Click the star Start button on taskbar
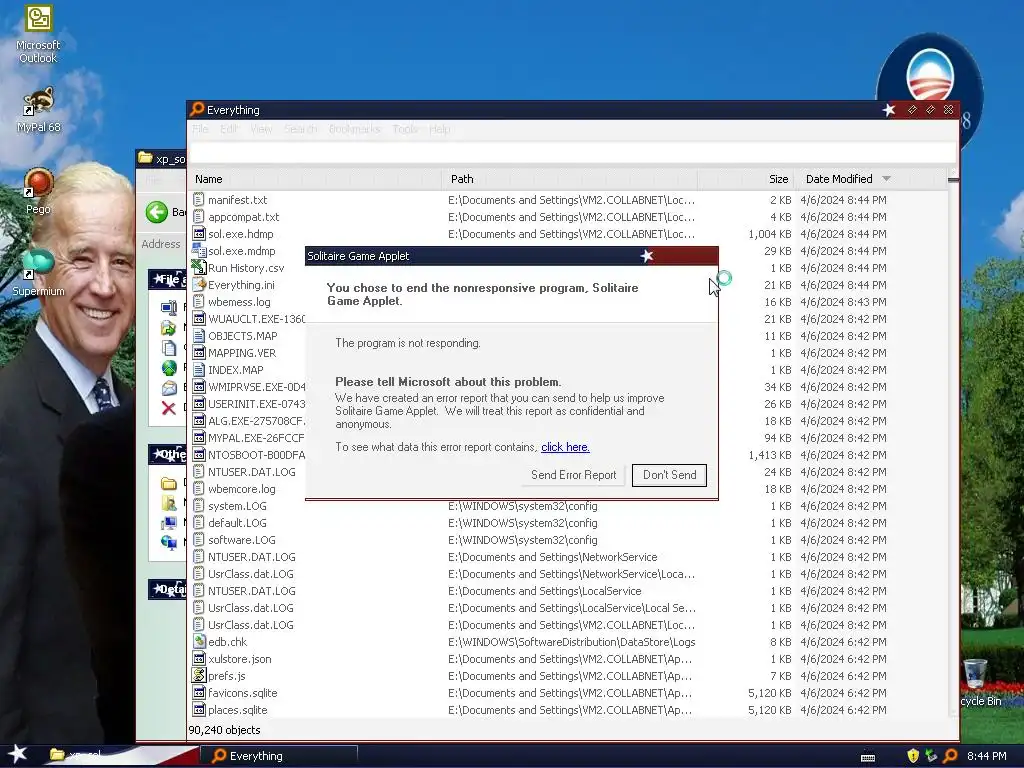This screenshot has width=1024, height=768. 18,754
